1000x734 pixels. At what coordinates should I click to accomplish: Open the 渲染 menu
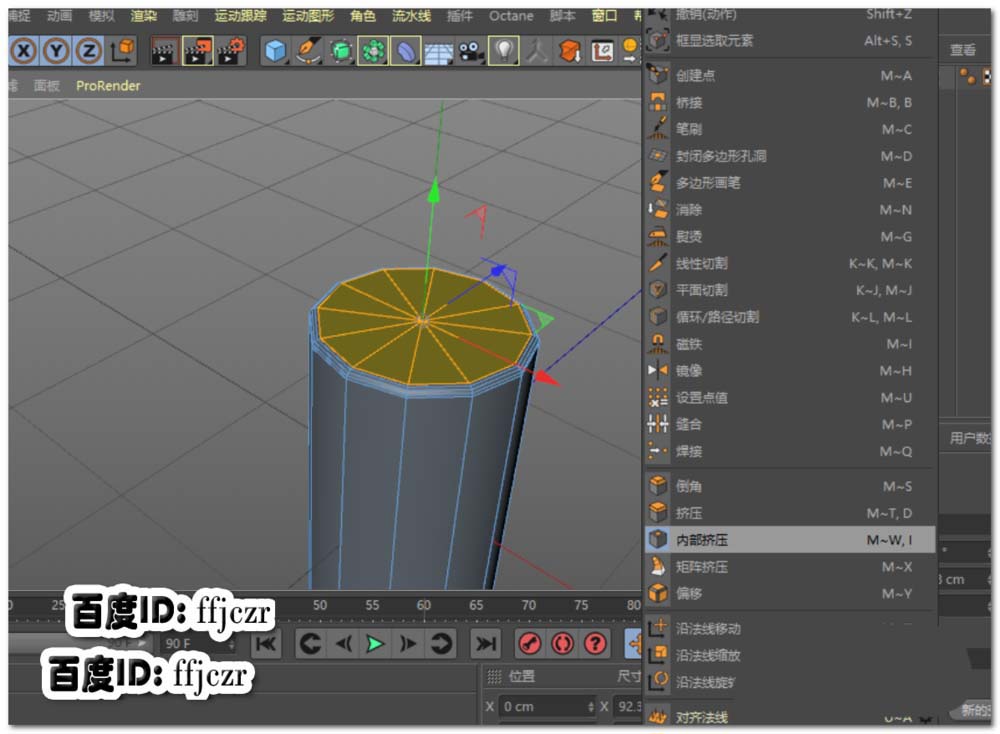pyautogui.click(x=143, y=15)
